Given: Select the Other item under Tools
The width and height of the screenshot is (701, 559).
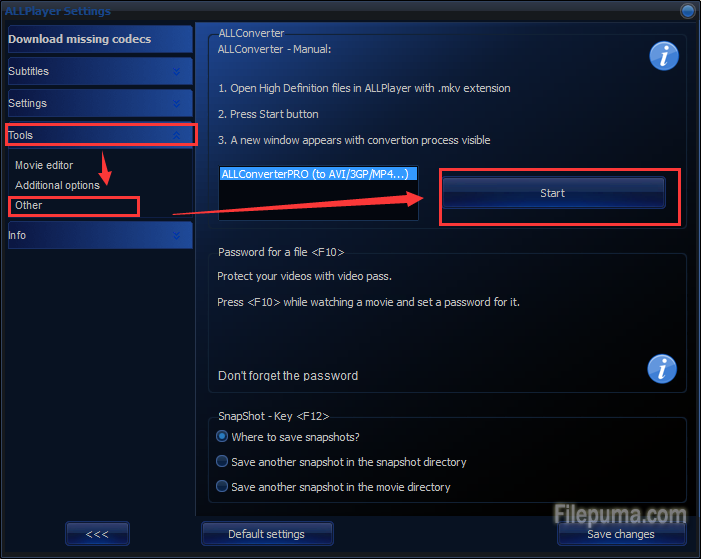Looking at the screenshot, I should point(29,205).
